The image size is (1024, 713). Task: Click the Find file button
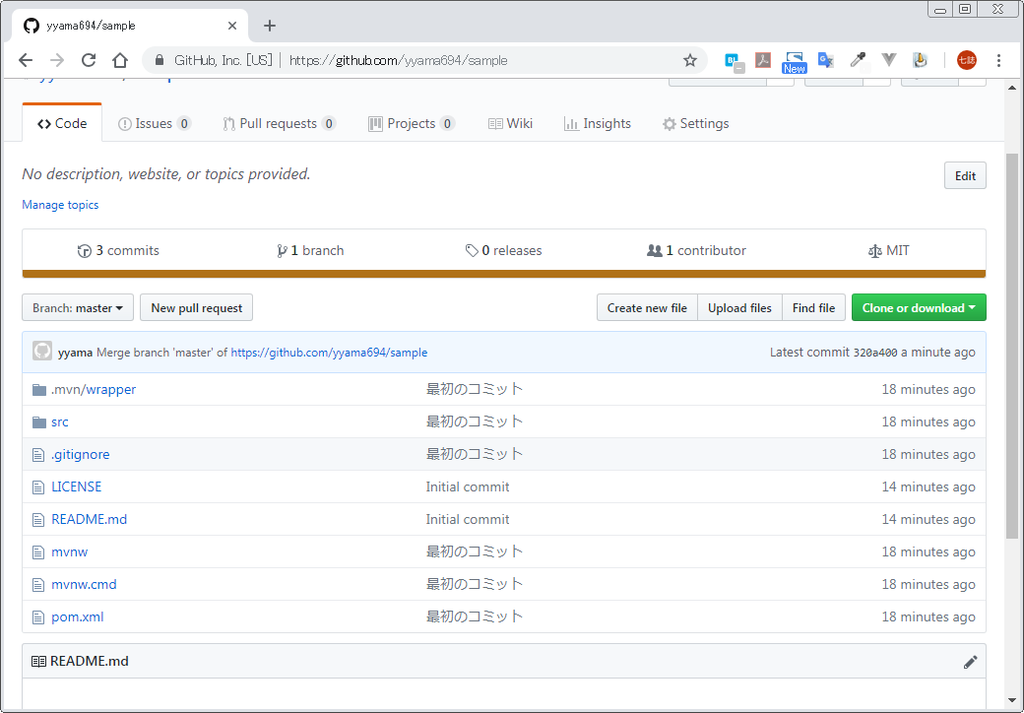point(814,308)
